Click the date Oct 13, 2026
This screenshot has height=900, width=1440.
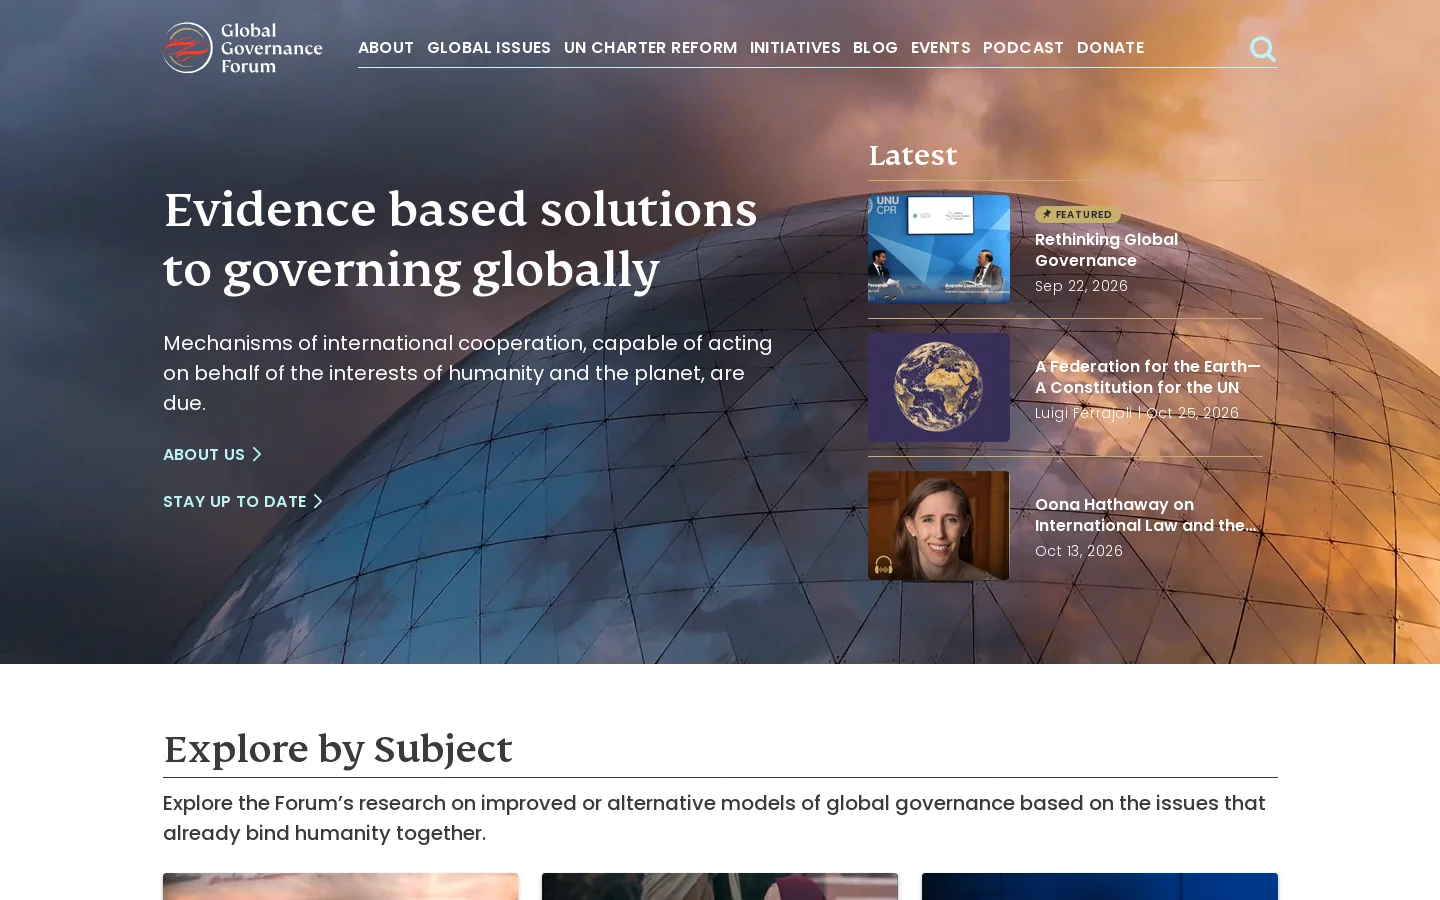pyautogui.click(x=1079, y=551)
